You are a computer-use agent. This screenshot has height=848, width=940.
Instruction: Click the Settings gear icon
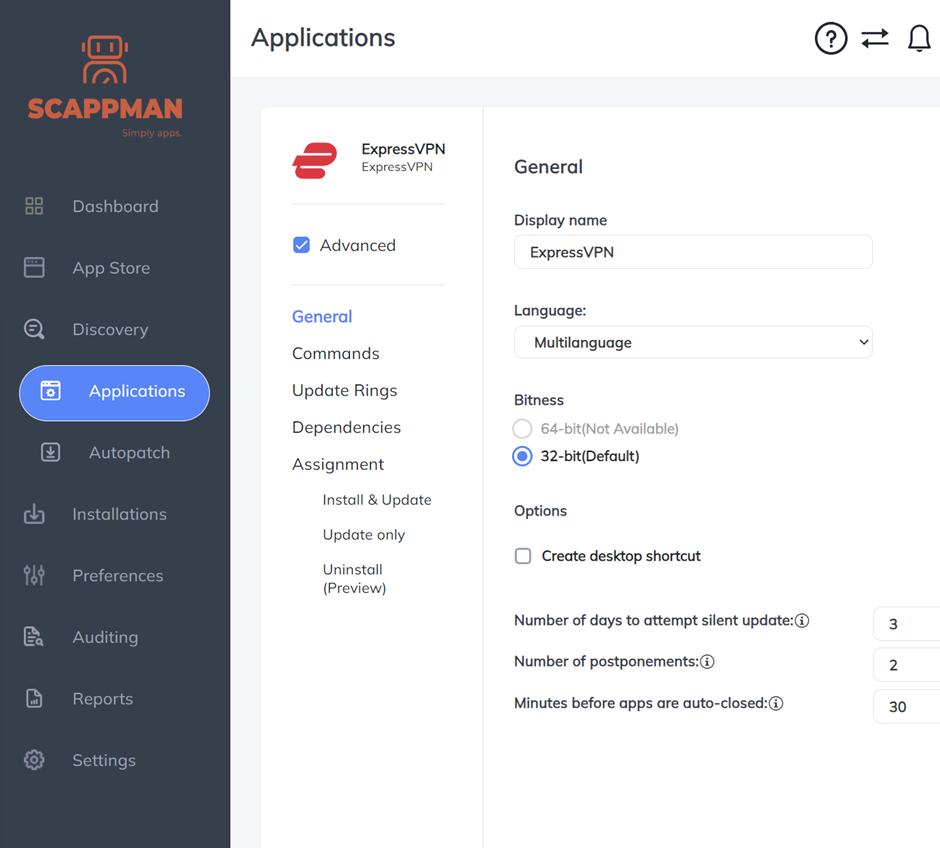pos(34,760)
